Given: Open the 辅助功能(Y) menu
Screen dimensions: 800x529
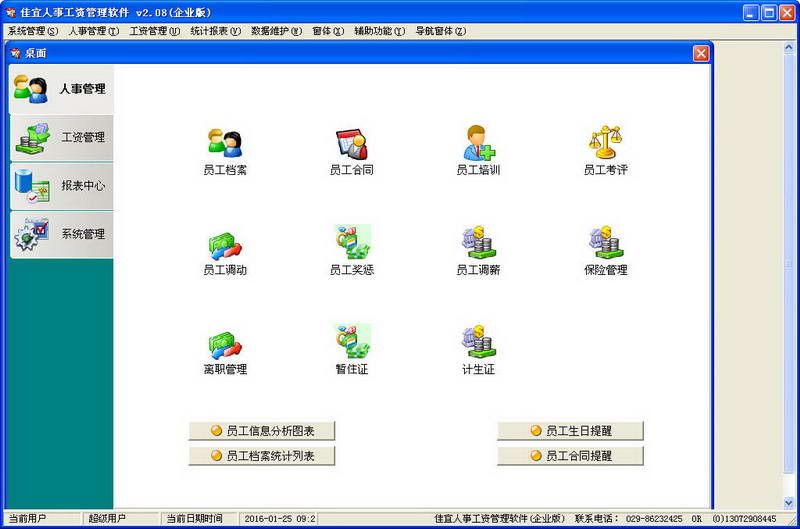Looking at the screenshot, I should point(380,31).
